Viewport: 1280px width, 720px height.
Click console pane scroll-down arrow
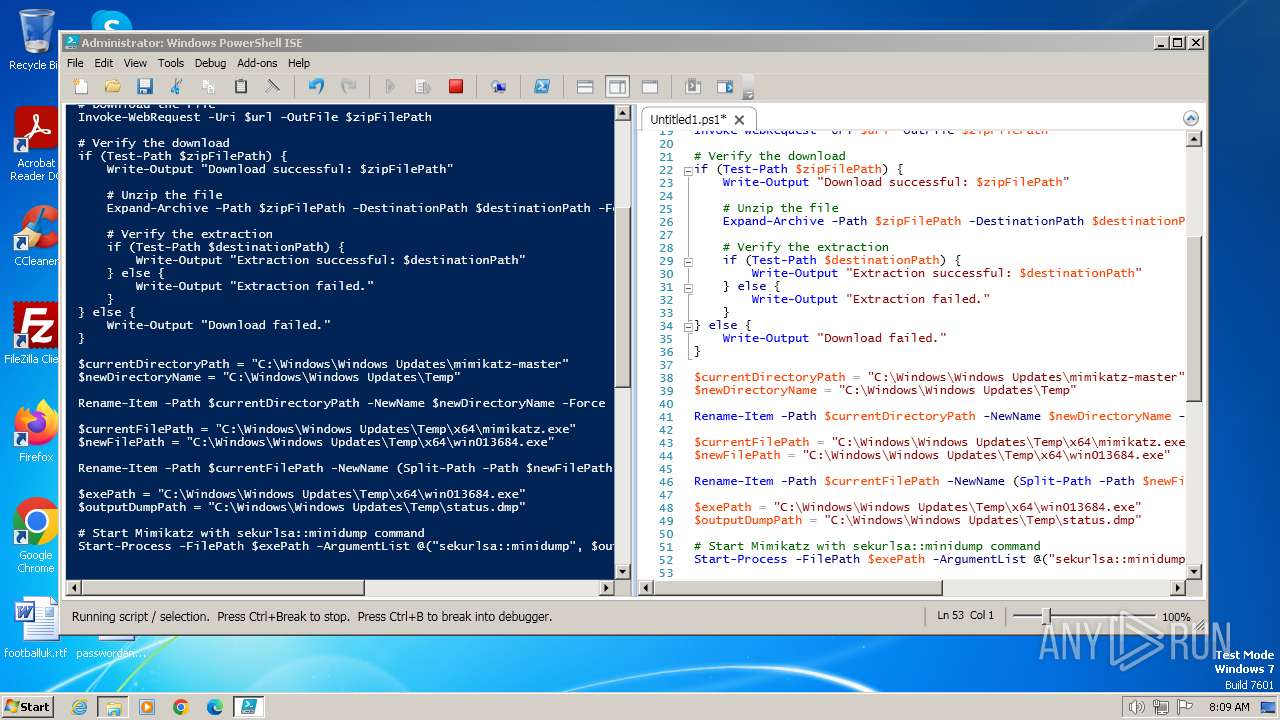[622, 572]
